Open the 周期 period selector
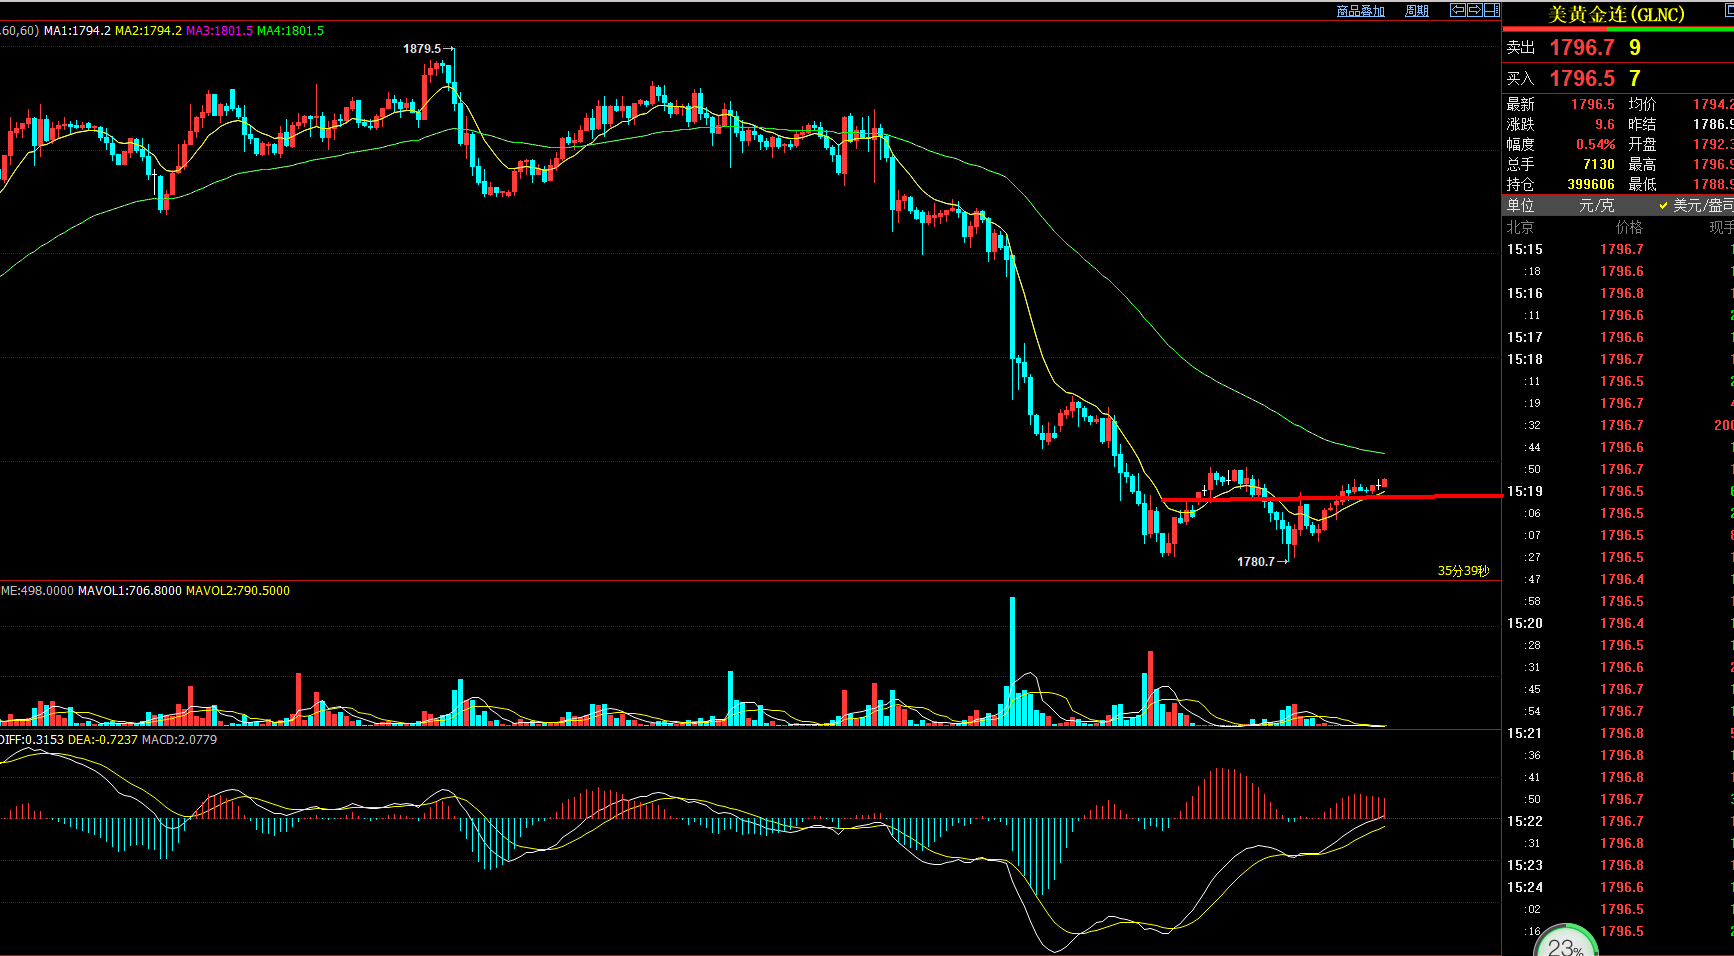The image size is (1734, 956). point(1417,11)
